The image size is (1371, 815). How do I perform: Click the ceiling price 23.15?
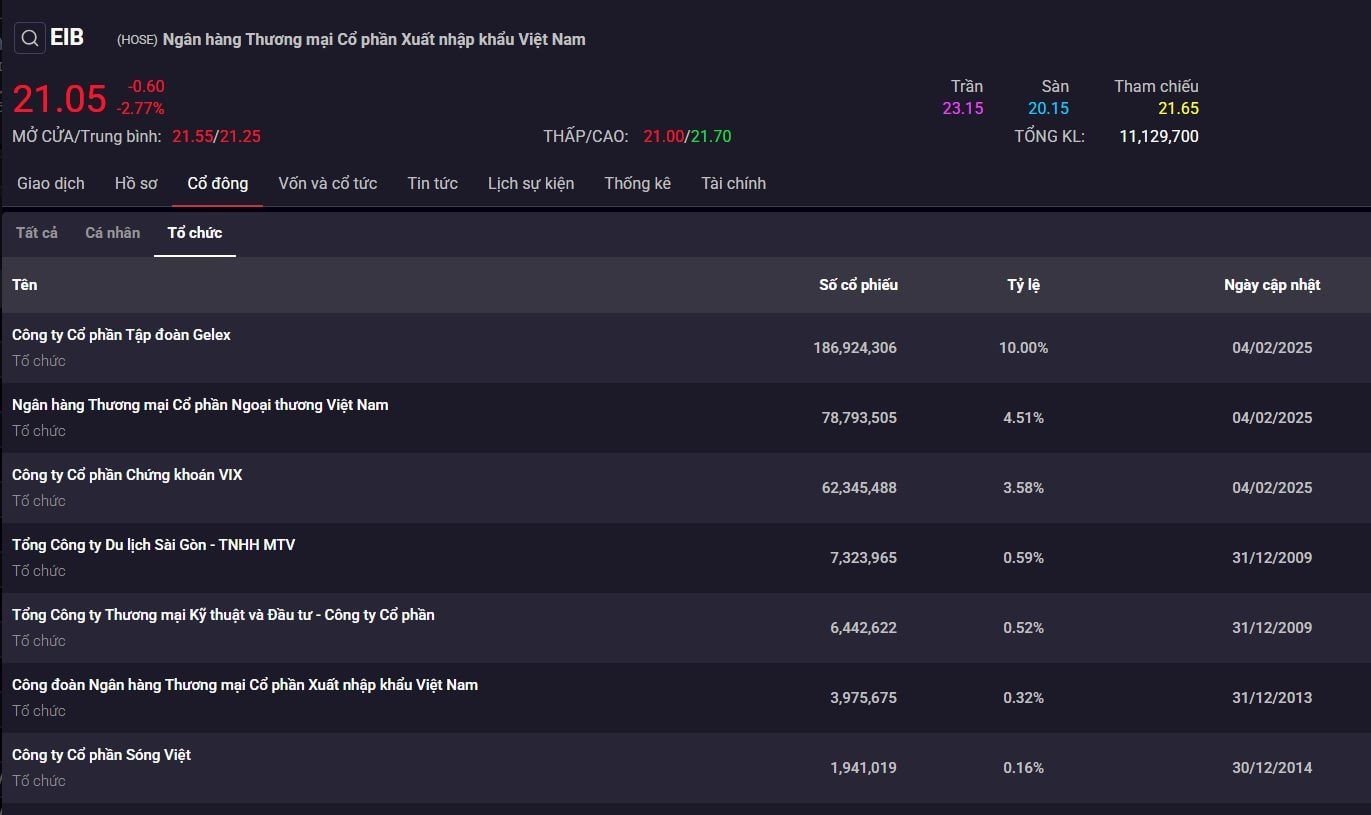pyautogui.click(x=963, y=109)
